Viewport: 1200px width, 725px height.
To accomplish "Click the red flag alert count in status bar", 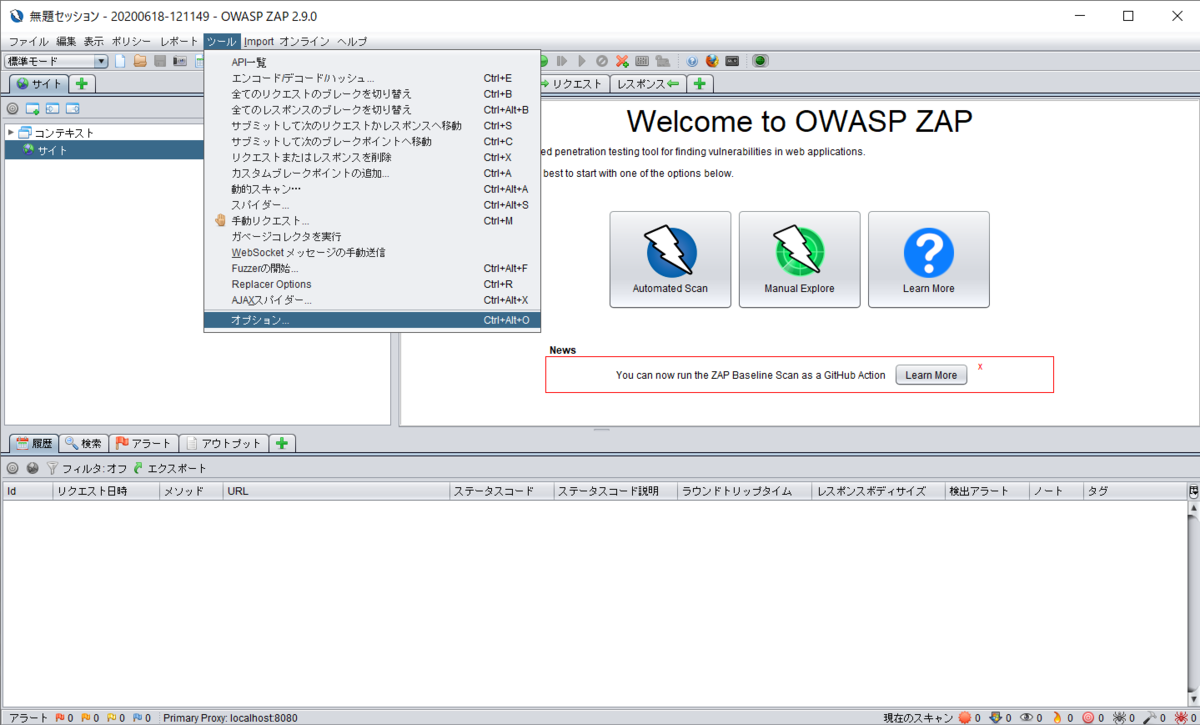I will tap(63, 718).
